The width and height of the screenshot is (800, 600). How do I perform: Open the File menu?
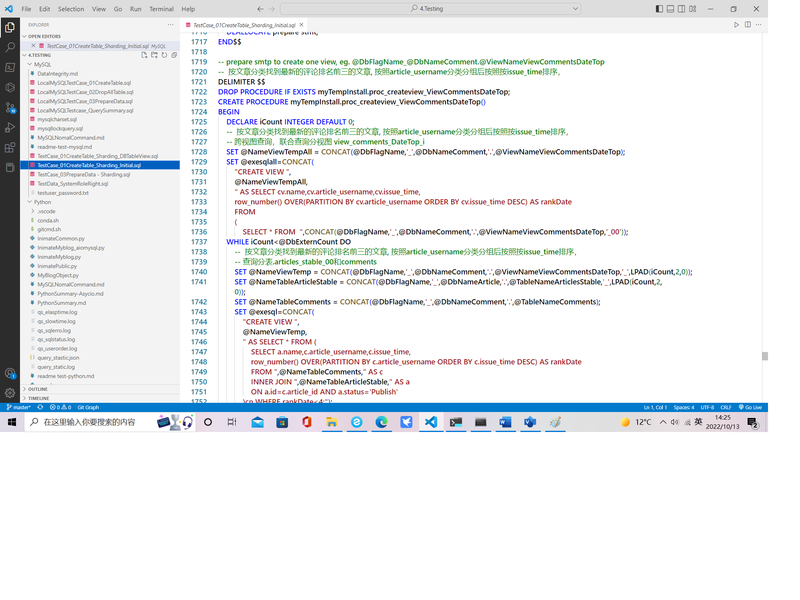point(26,9)
